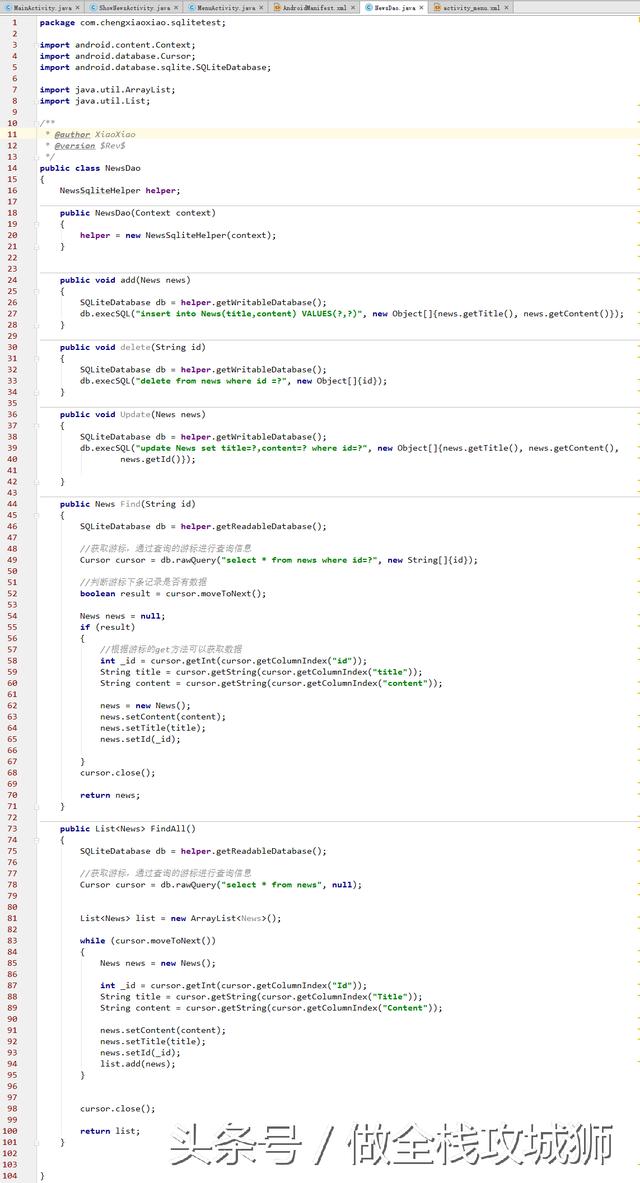Collapse the Javadoc comment at line 10

(36, 123)
